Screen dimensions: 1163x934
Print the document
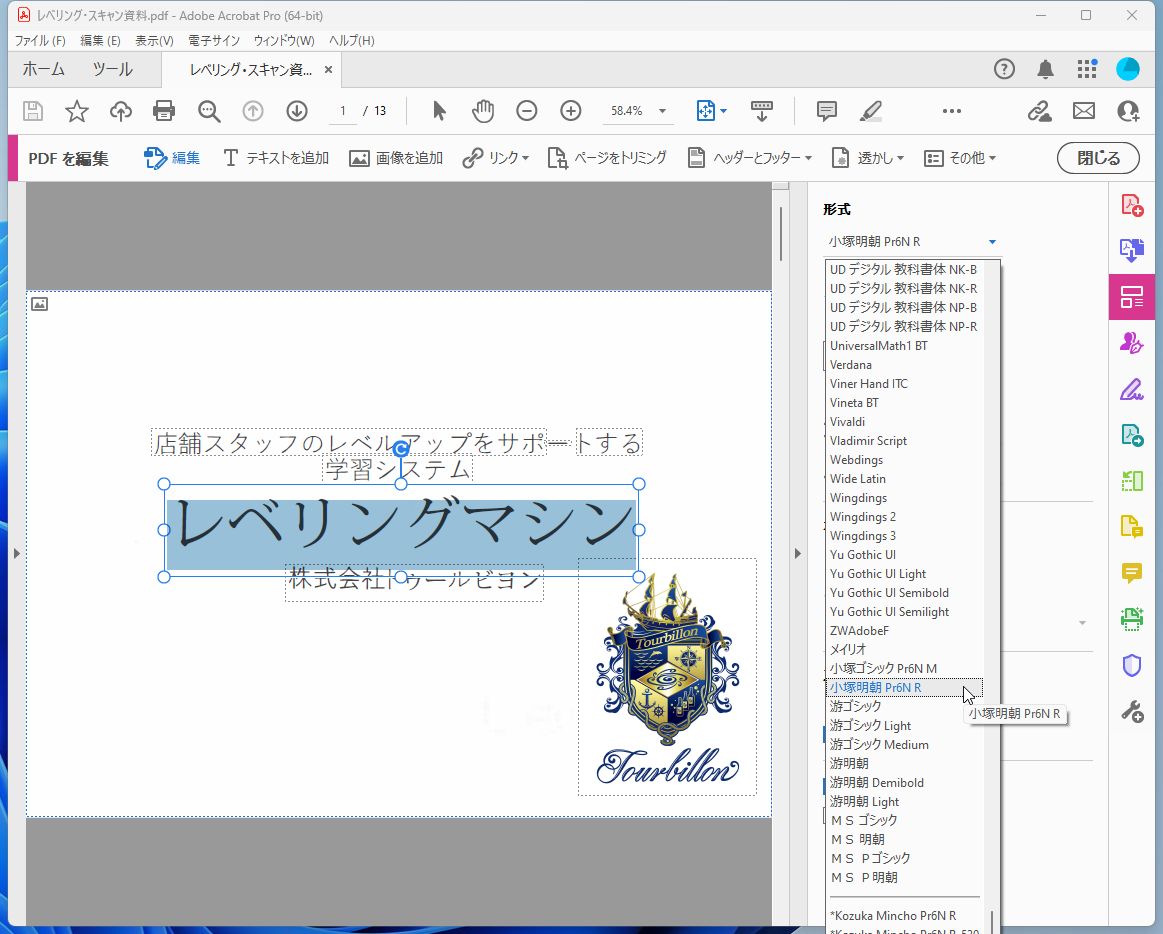pos(164,111)
